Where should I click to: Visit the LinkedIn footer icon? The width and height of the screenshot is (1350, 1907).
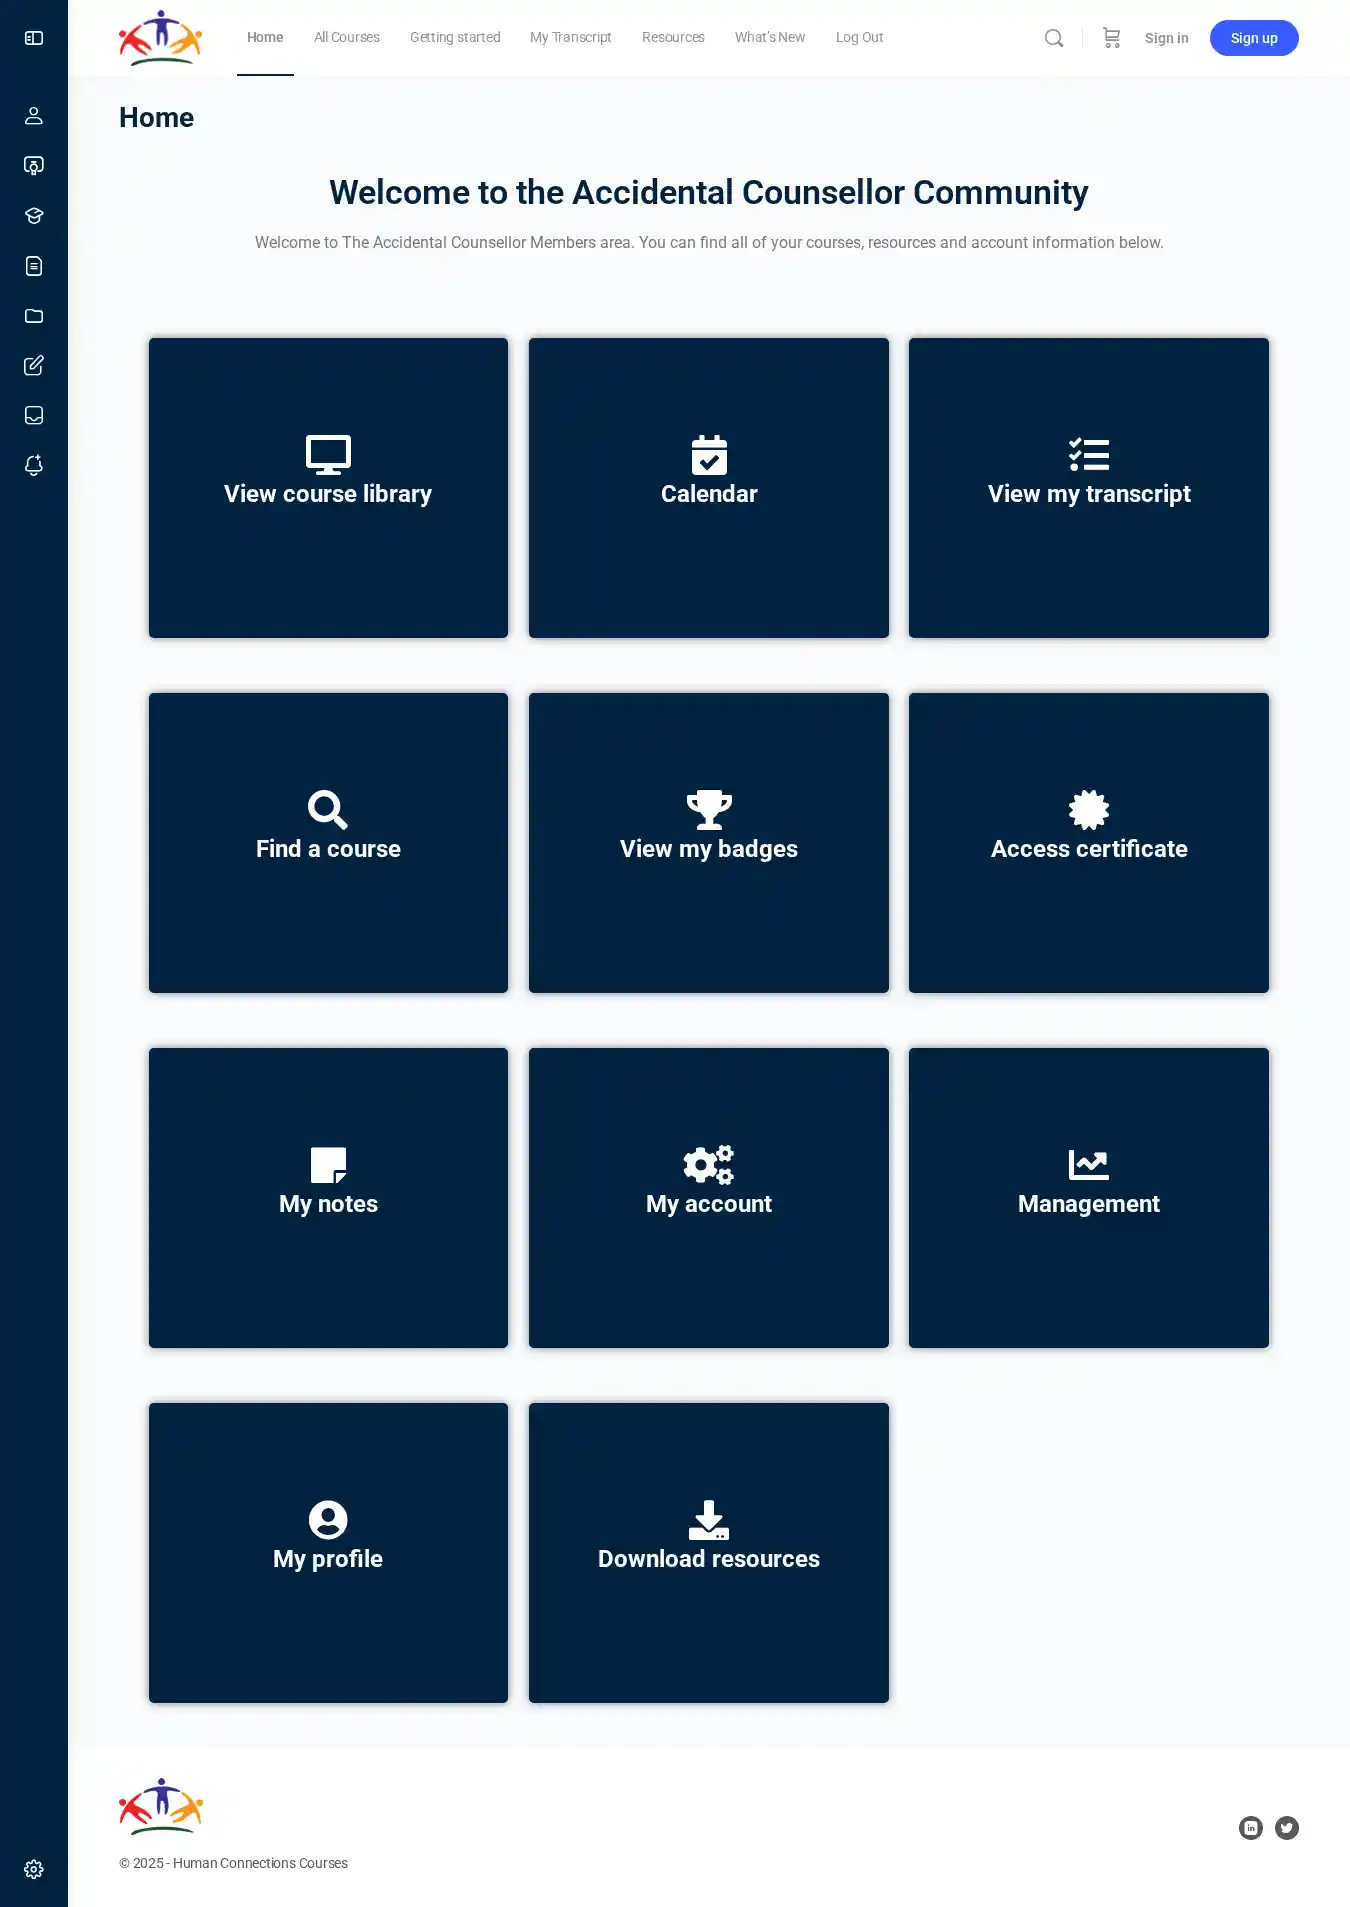click(1251, 1828)
